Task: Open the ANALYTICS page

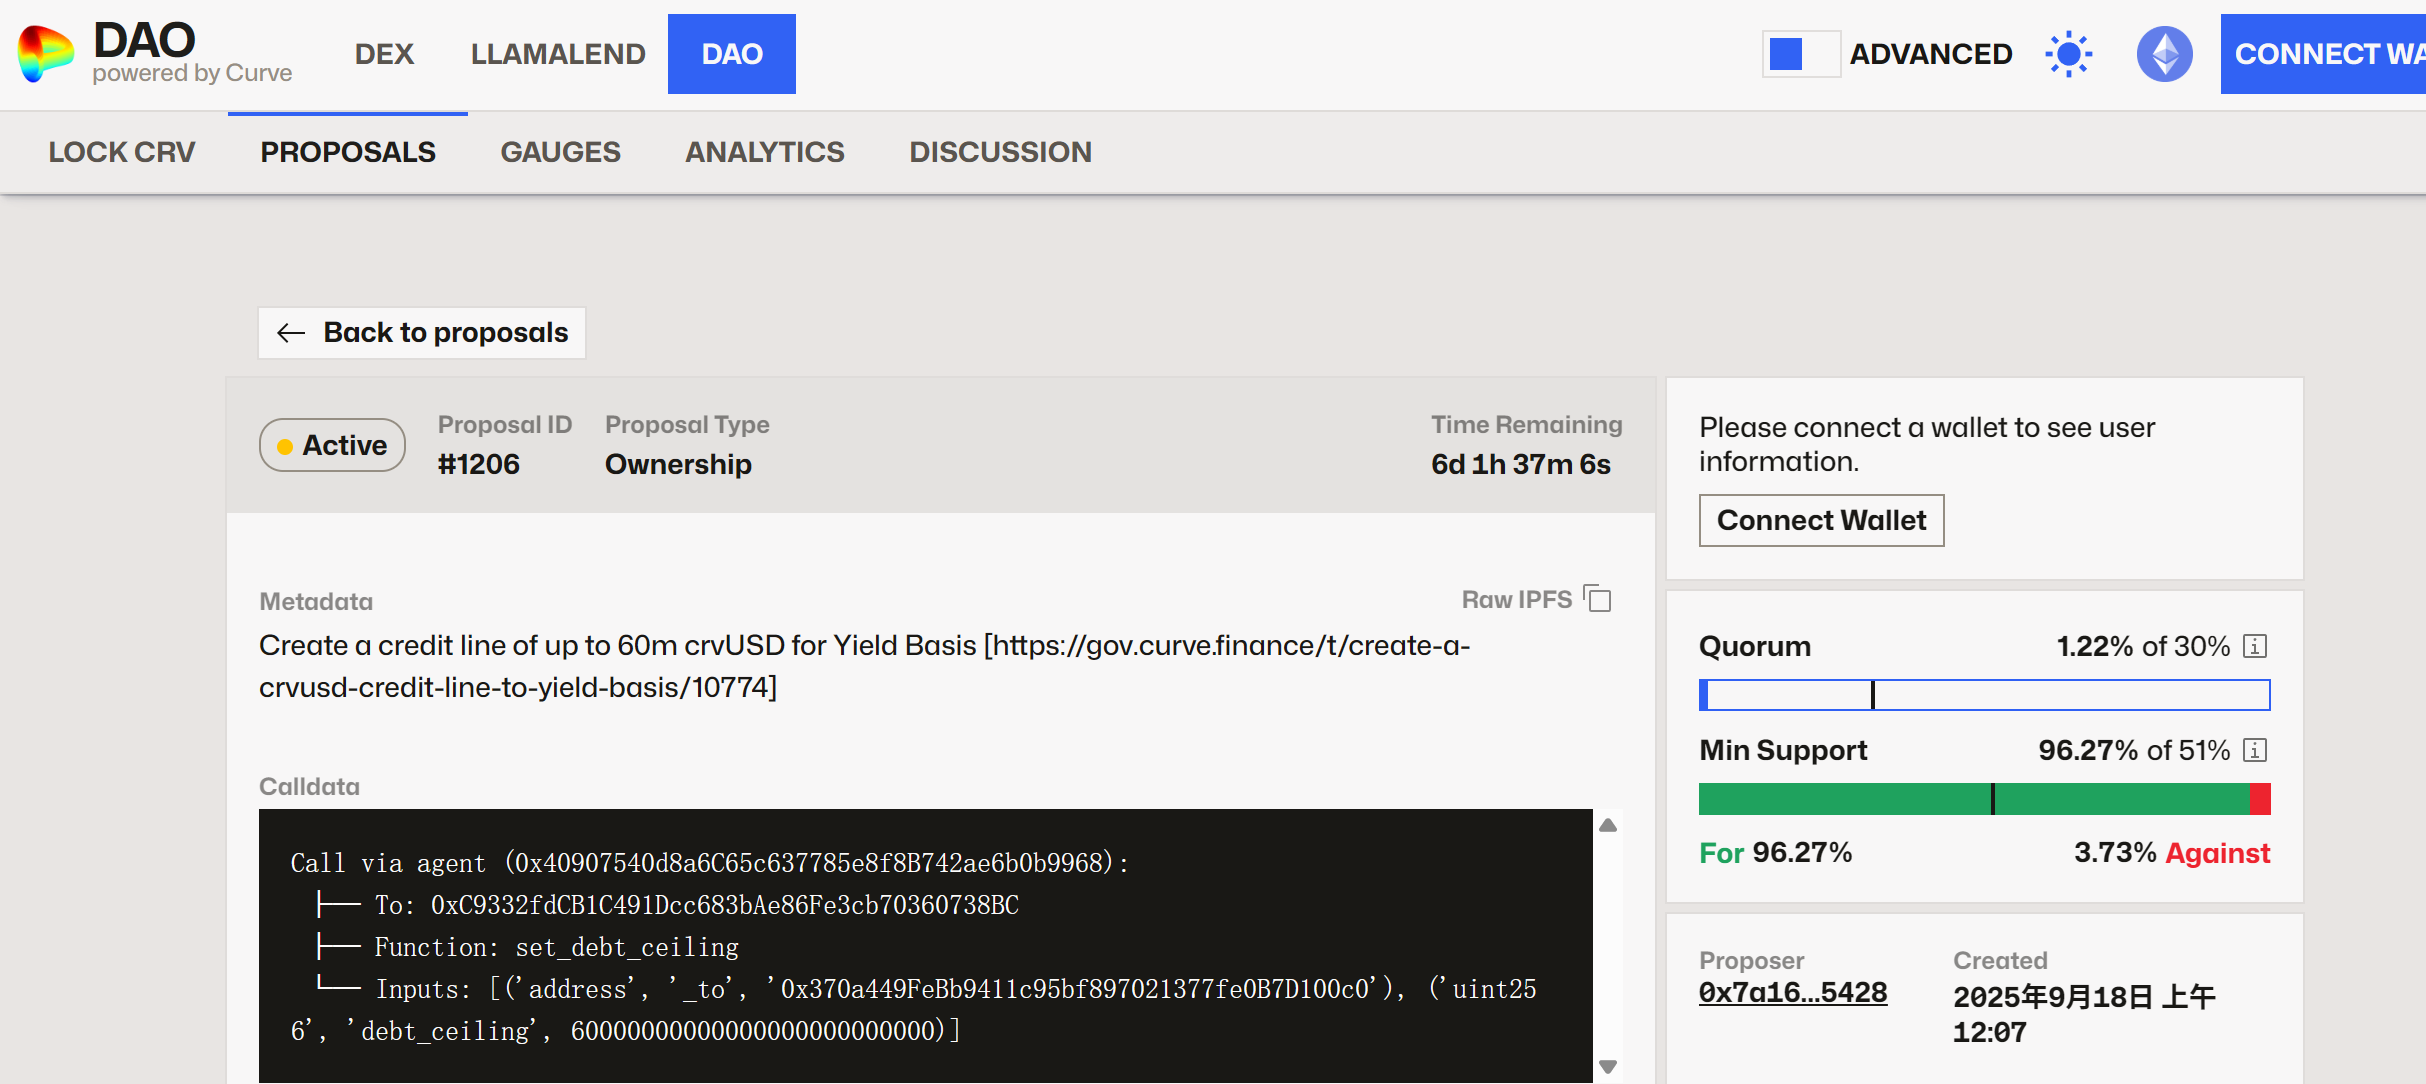Action: 764,152
